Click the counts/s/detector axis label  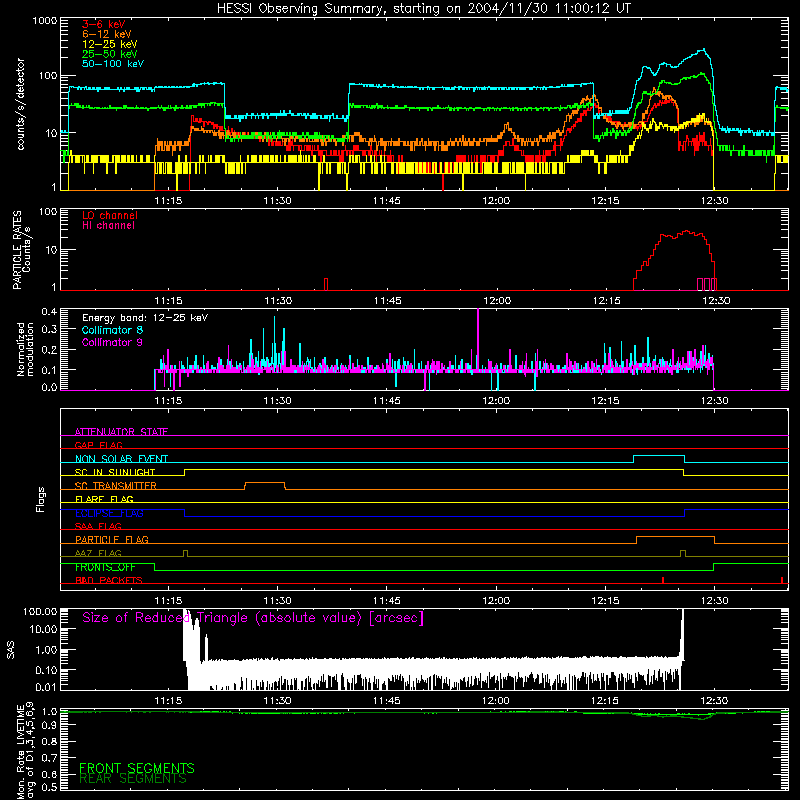point(20,104)
